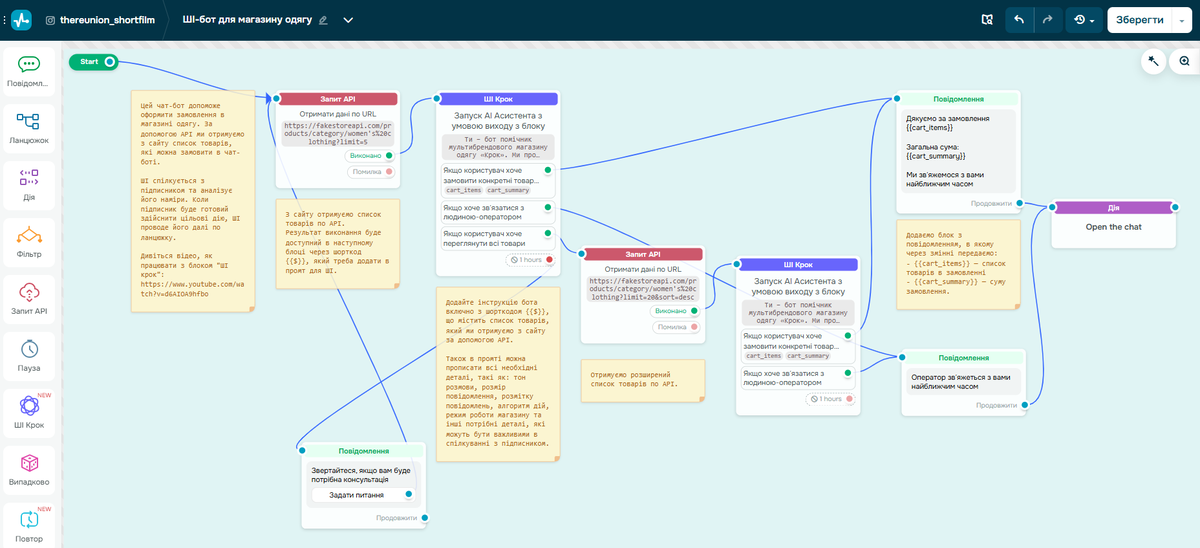Select the first Запит API block header
The height and width of the screenshot is (548, 1200).
pos(337,99)
